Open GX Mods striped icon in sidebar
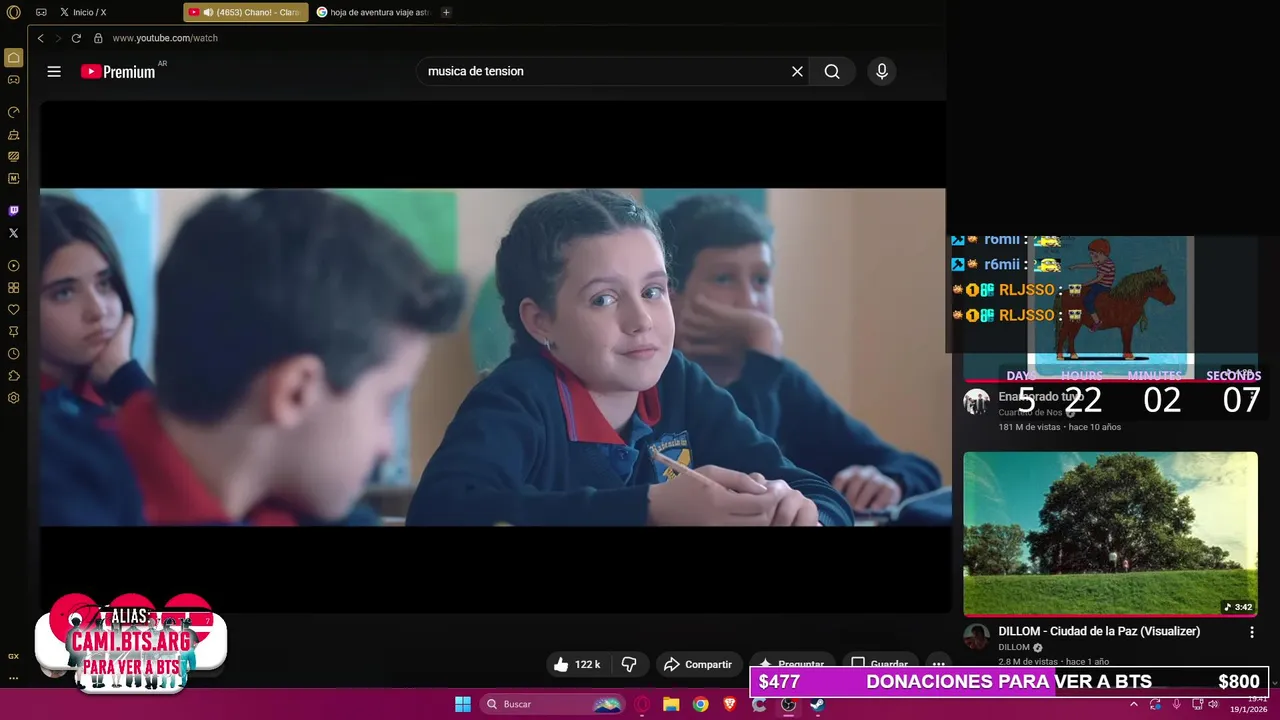The height and width of the screenshot is (720, 1280). [x=14, y=156]
